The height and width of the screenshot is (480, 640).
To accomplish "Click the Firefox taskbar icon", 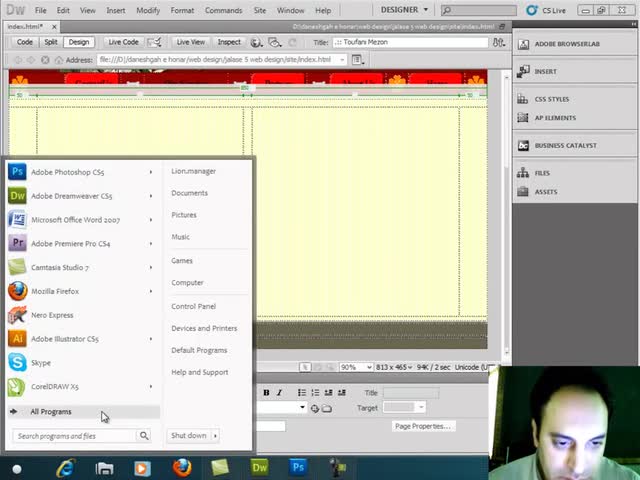I will coord(182,468).
